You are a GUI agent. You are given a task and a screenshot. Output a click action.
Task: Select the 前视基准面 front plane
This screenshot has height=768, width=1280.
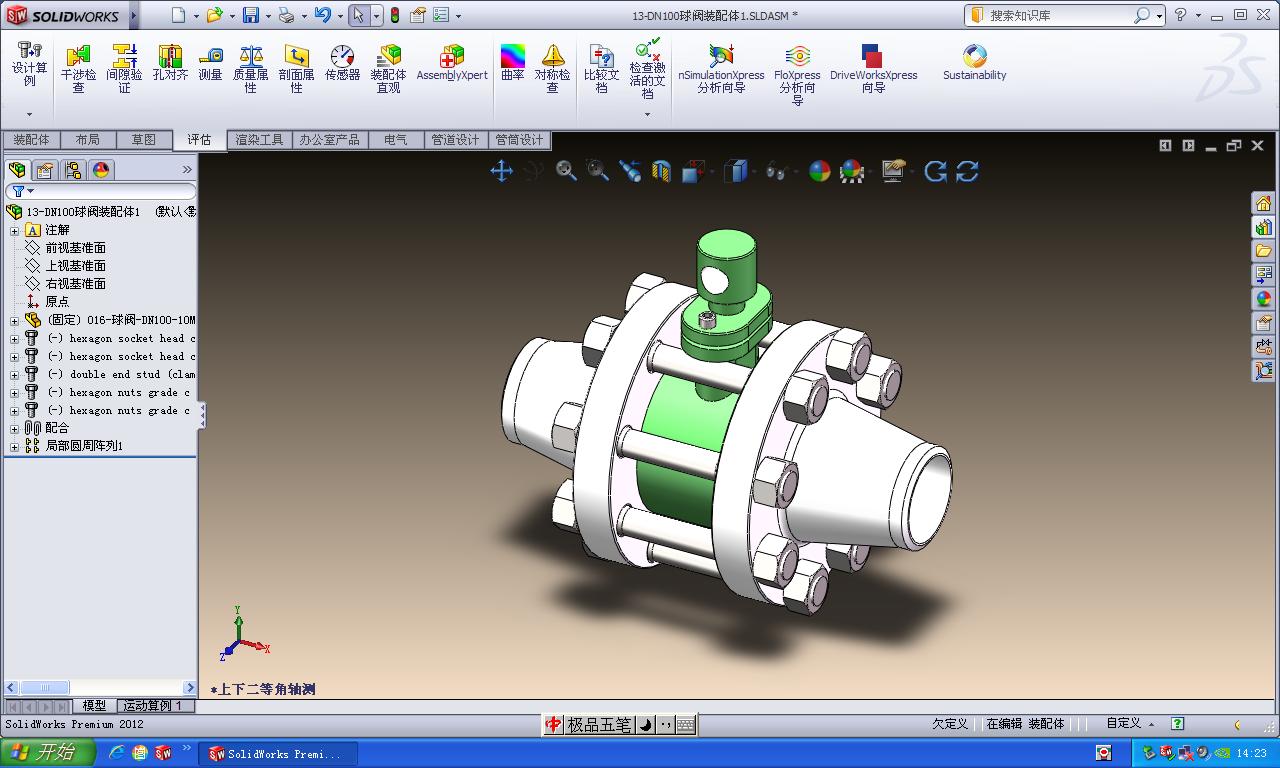[x=66, y=248]
